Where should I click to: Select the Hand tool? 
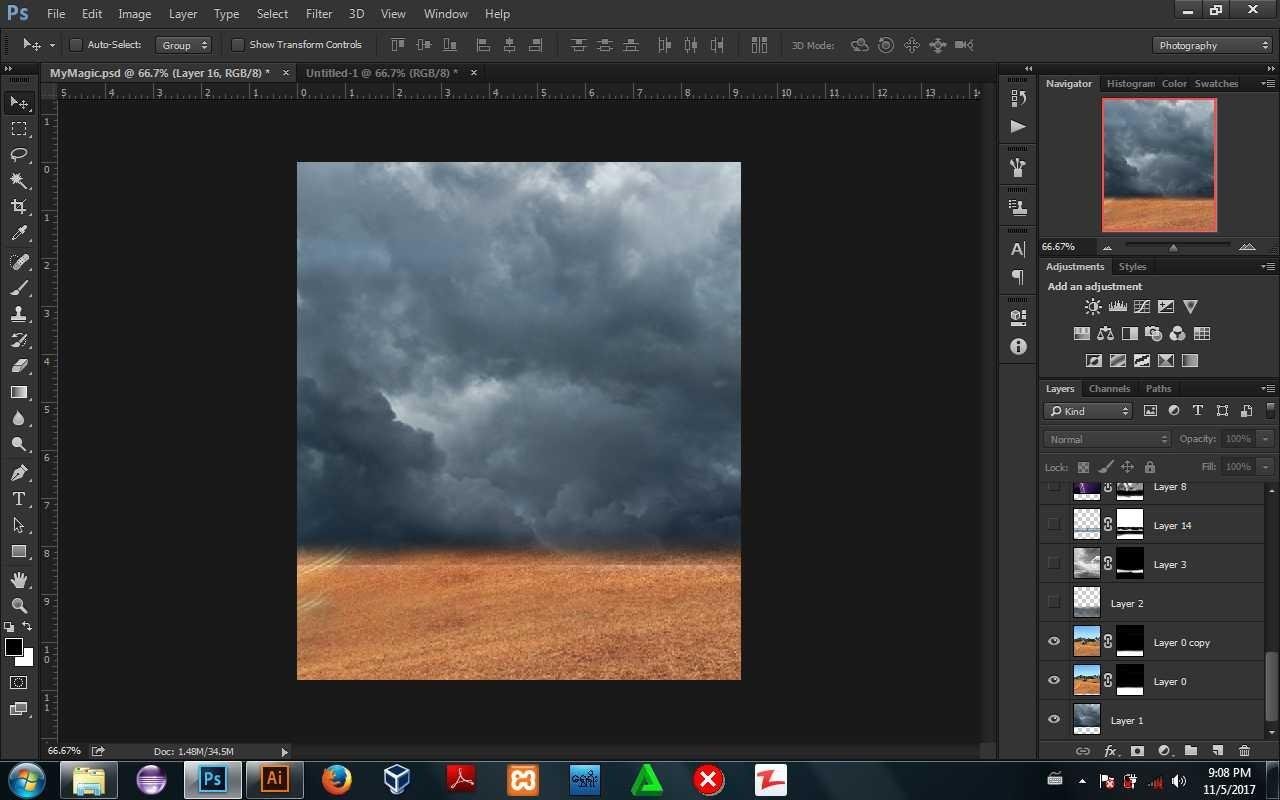pos(19,579)
